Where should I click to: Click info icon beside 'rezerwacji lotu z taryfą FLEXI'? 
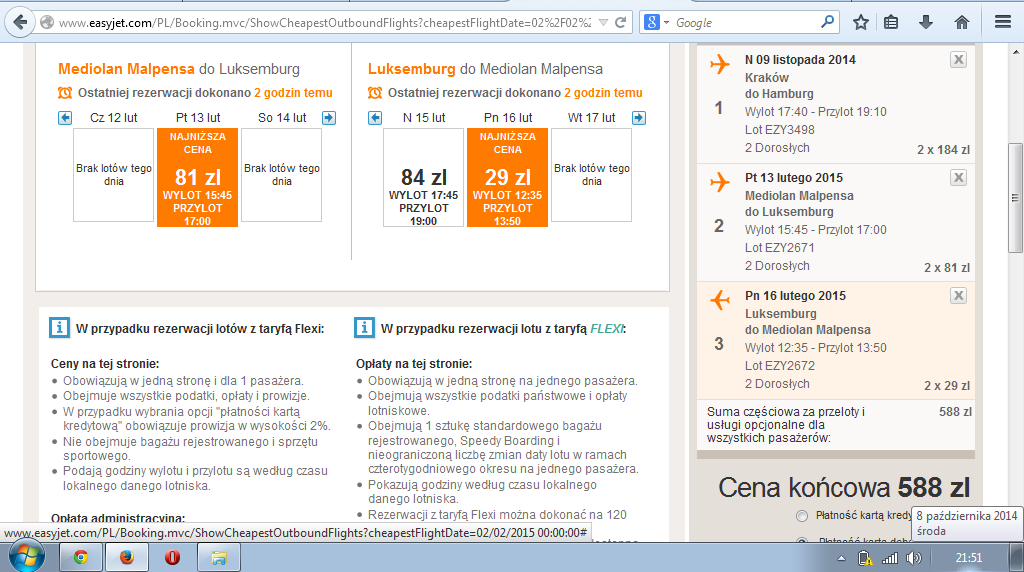click(x=364, y=328)
